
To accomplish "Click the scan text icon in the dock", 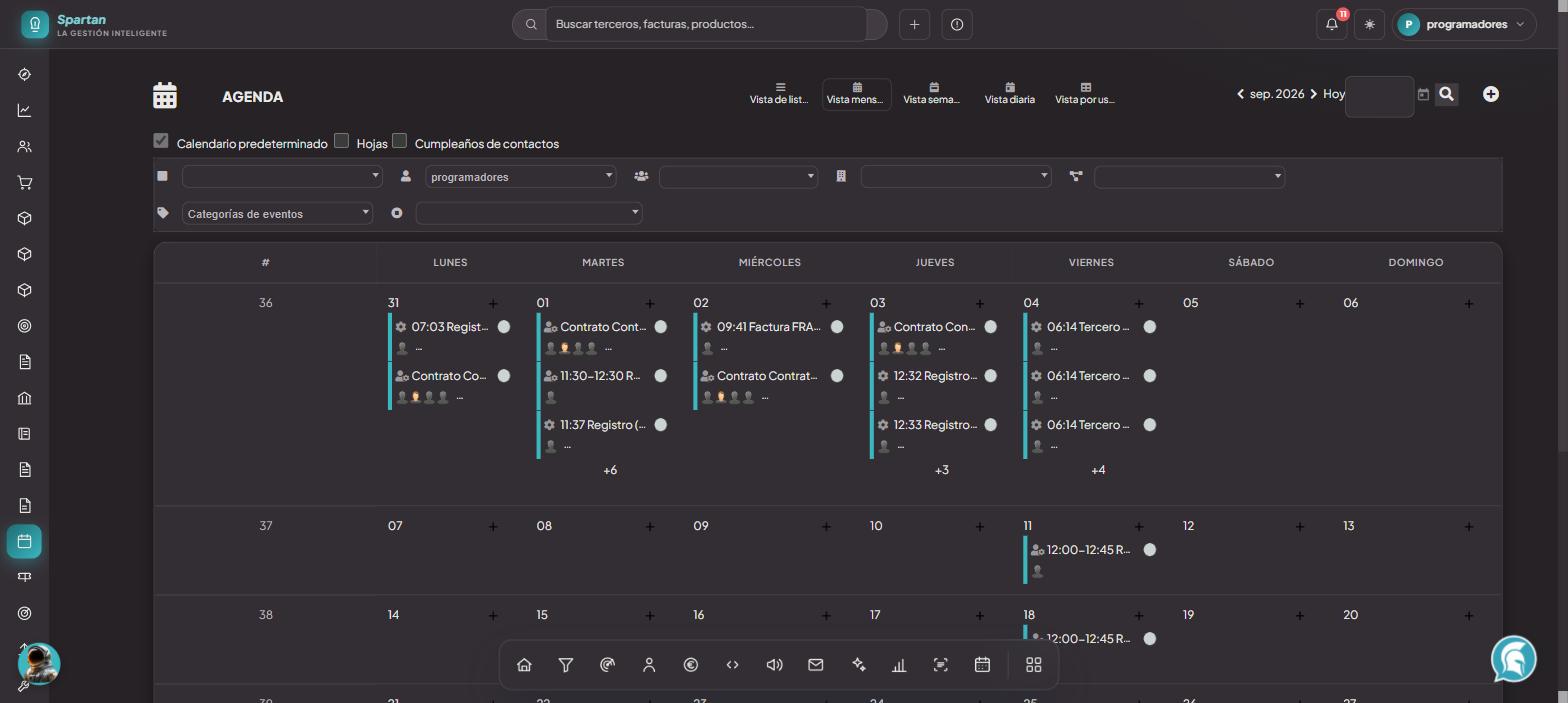I will (x=941, y=665).
